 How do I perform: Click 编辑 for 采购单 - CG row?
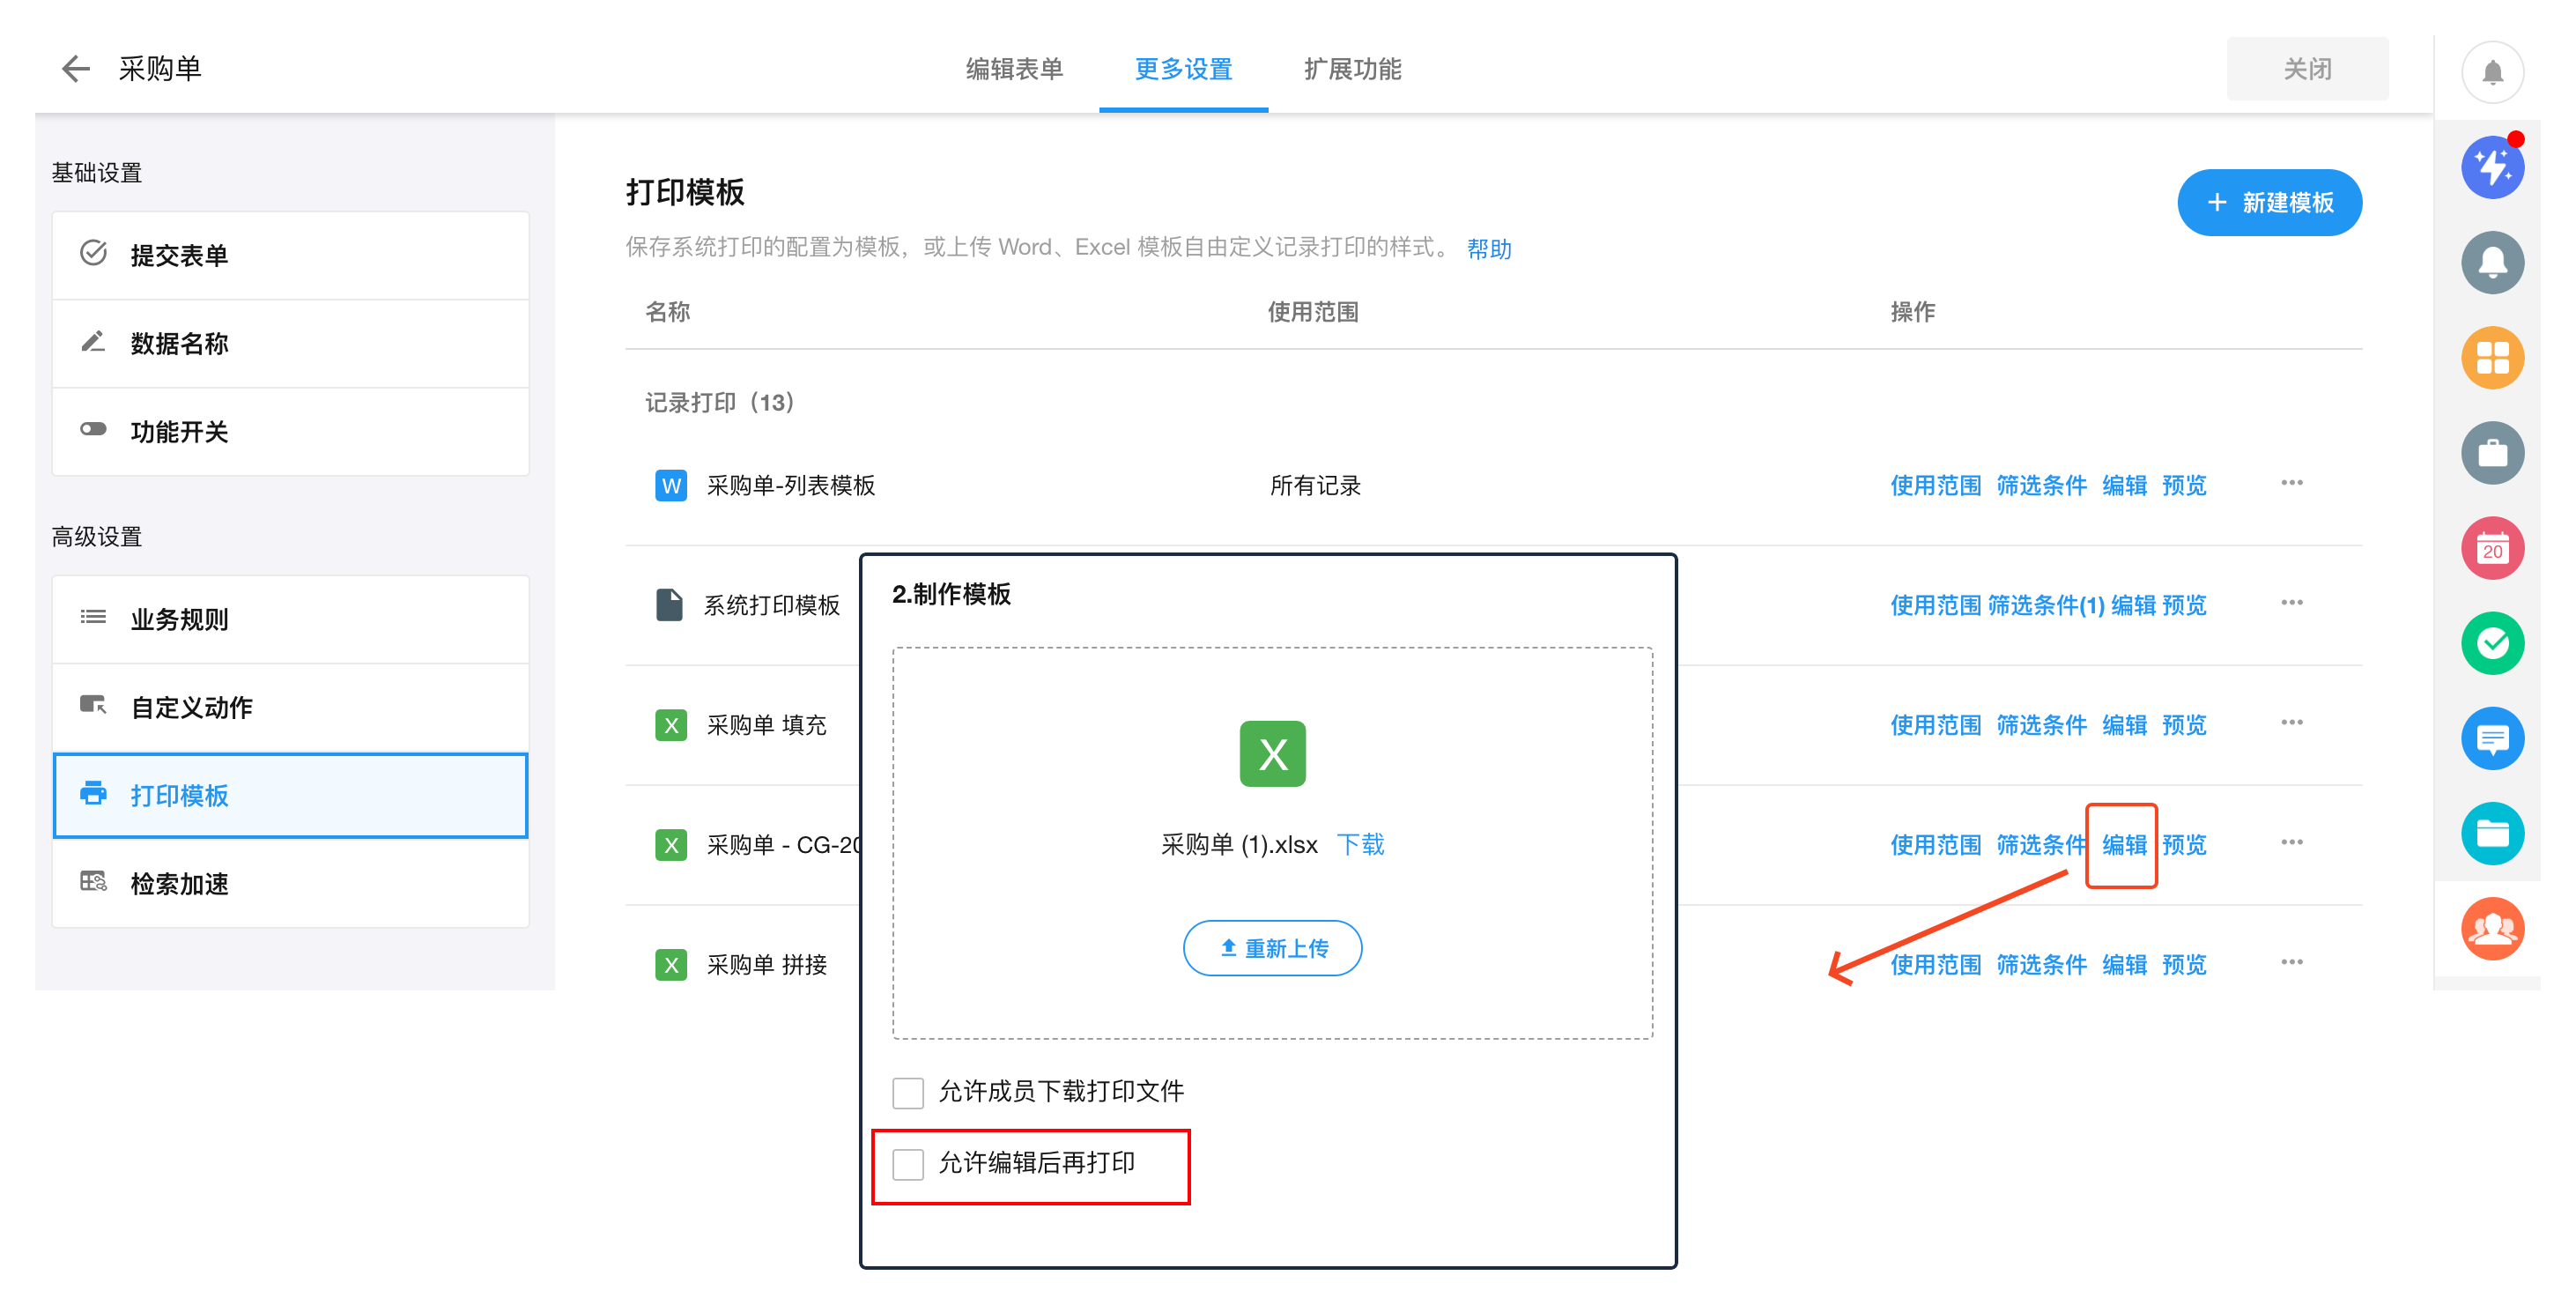point(2124,846)
